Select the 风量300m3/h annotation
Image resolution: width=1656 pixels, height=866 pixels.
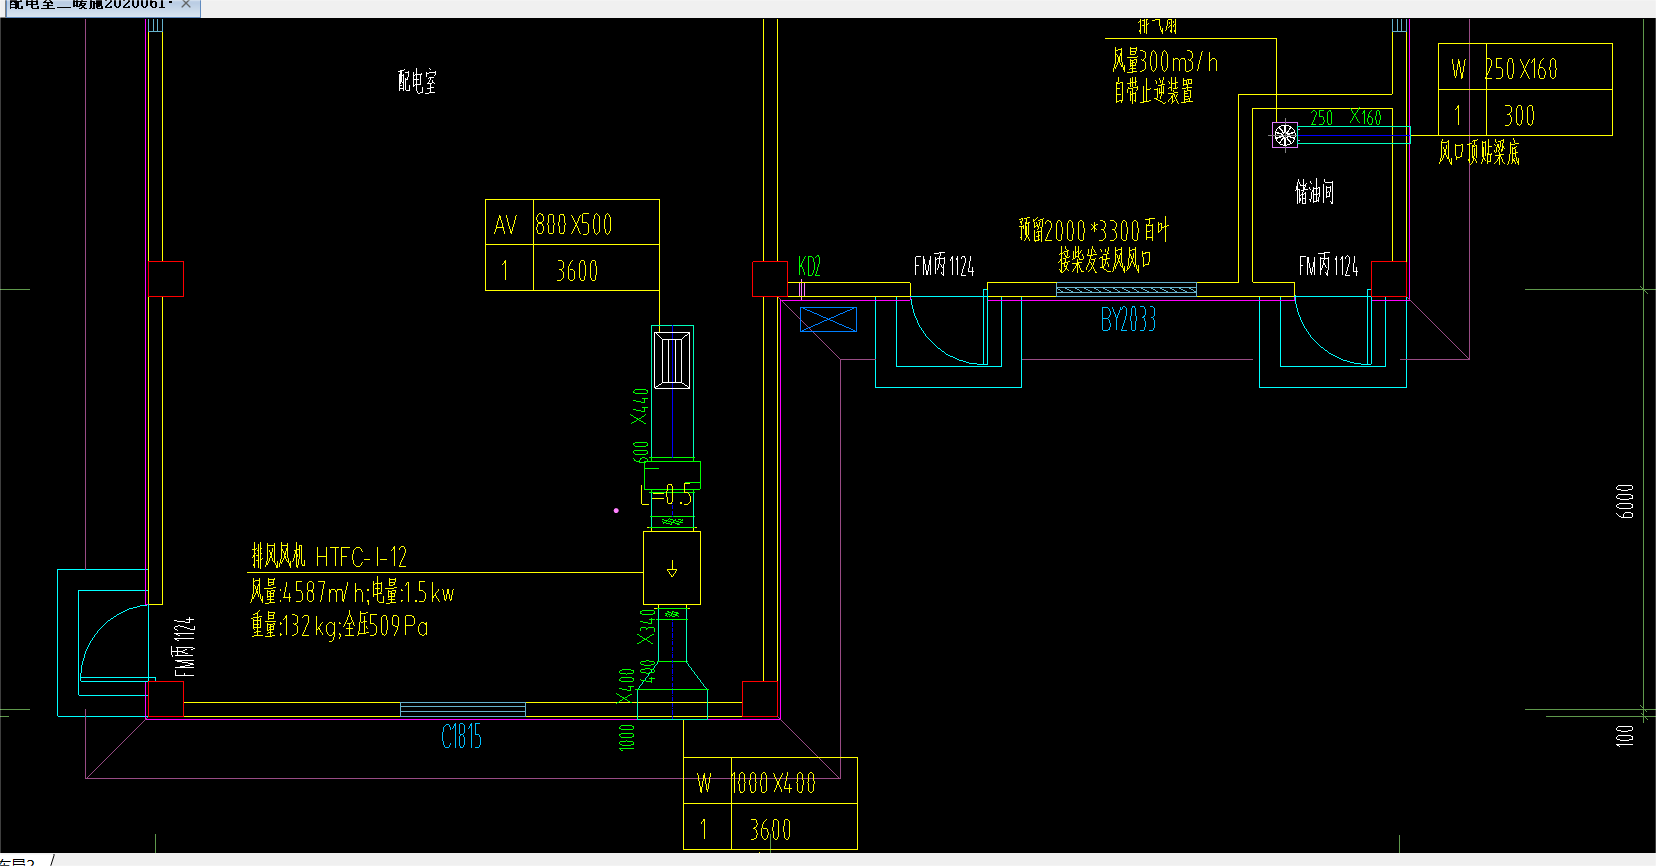coord(1165,62)
